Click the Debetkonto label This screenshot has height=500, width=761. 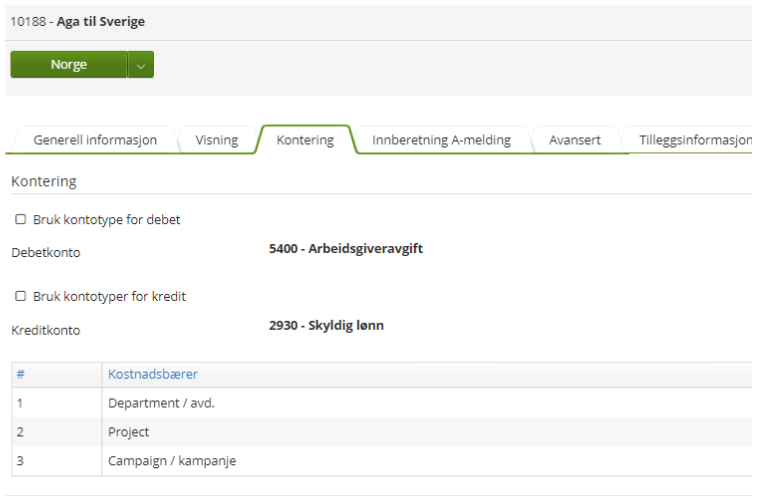coord(46,252)
